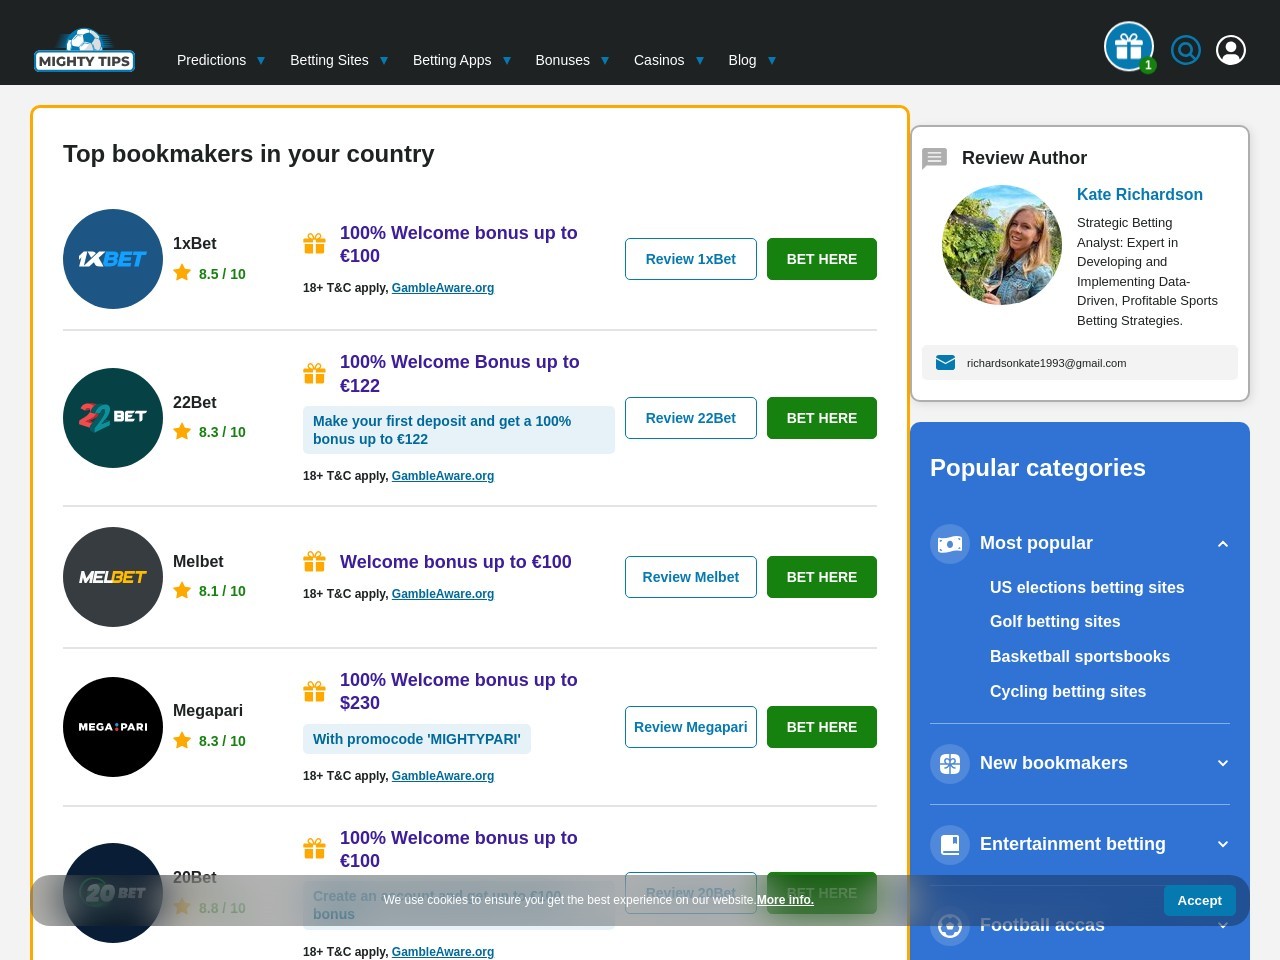Viewport: 1280px width, 960px height.
Task: Expand the Betting Apps menu arrow
Action: [x=507, y=60]
